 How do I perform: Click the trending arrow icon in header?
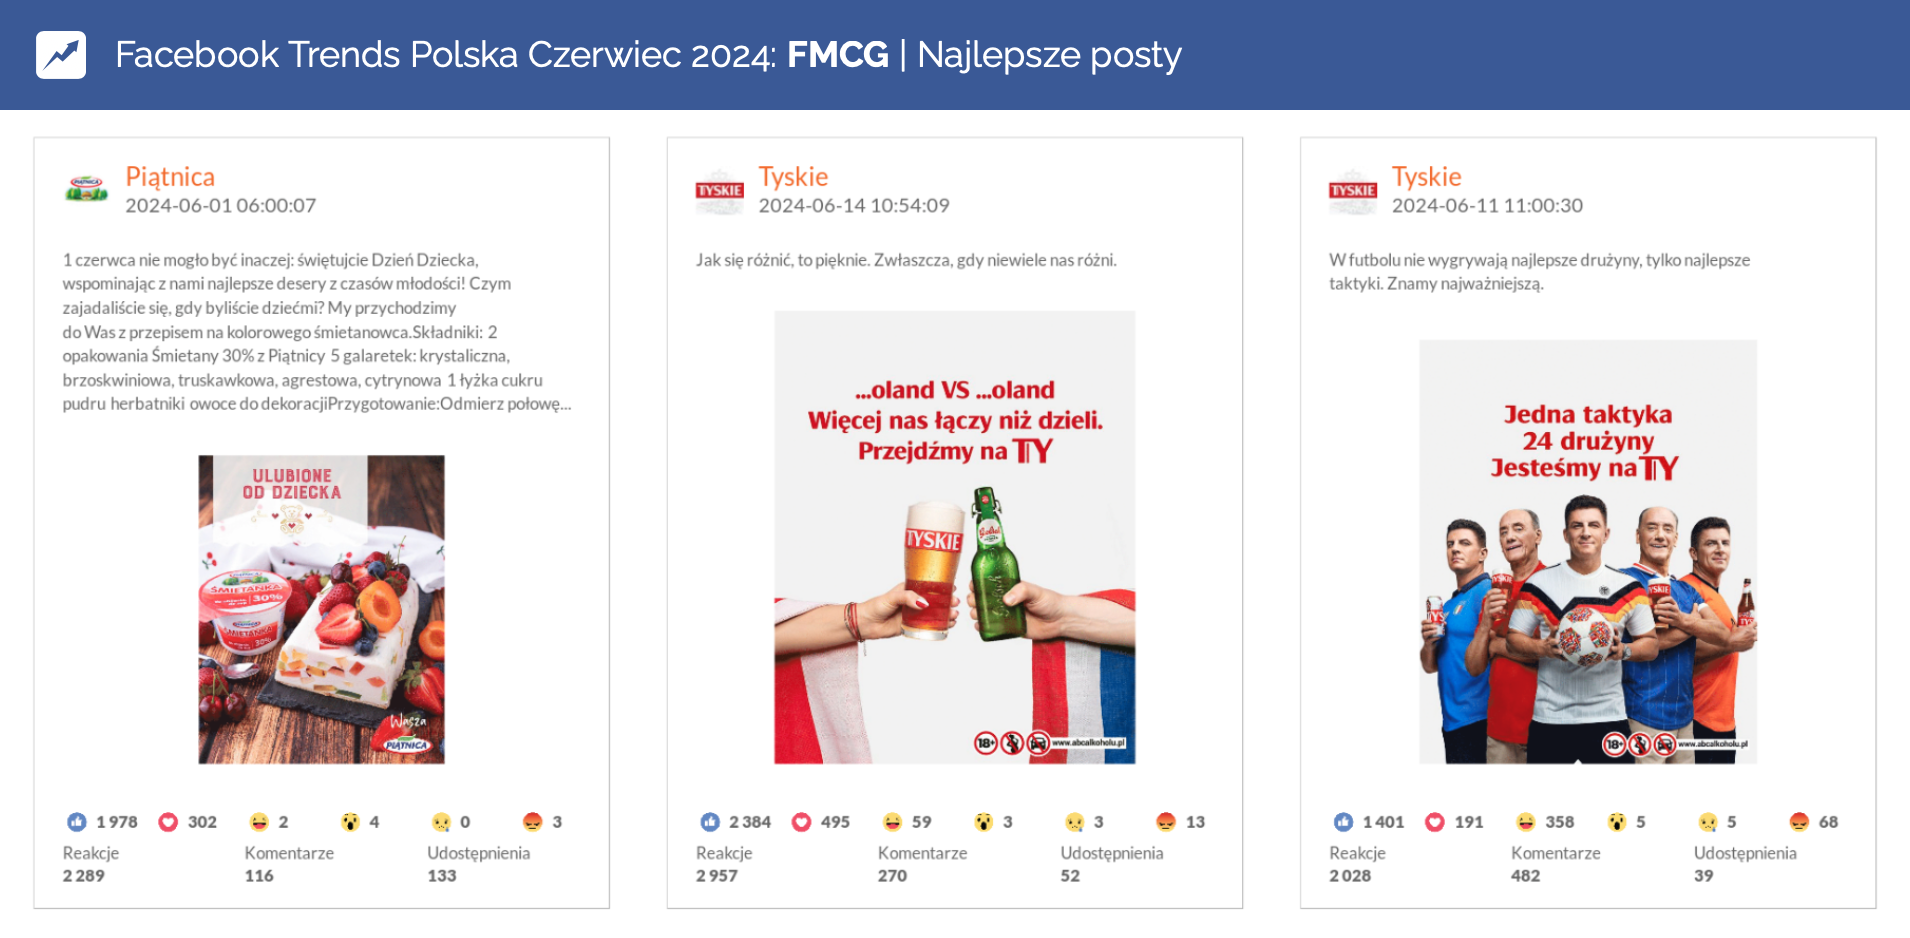pyautogui.click(x=61, y=55)
